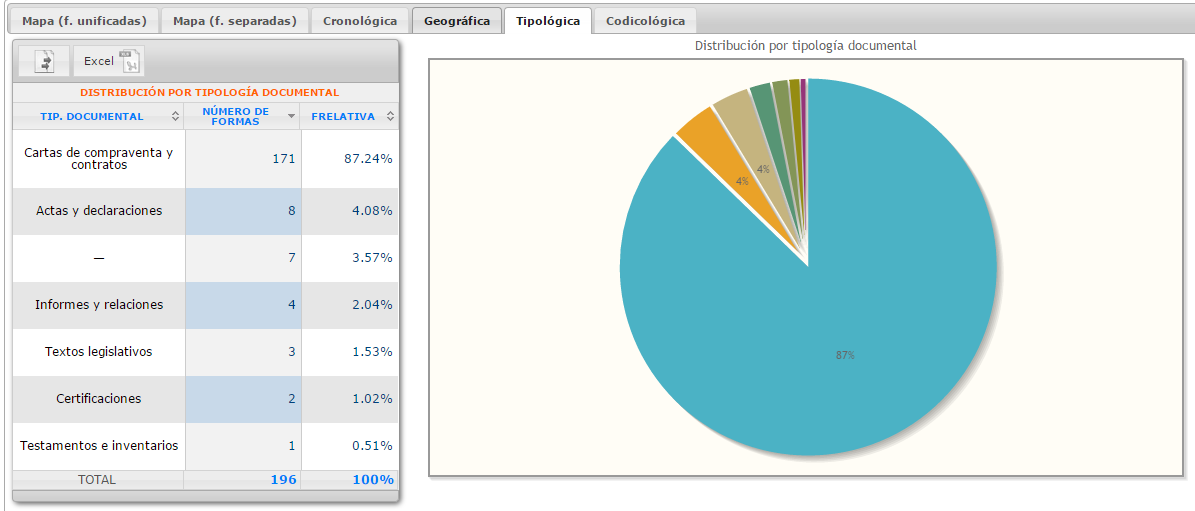Switch to the Geográfica tab

(x=456, y=20)
